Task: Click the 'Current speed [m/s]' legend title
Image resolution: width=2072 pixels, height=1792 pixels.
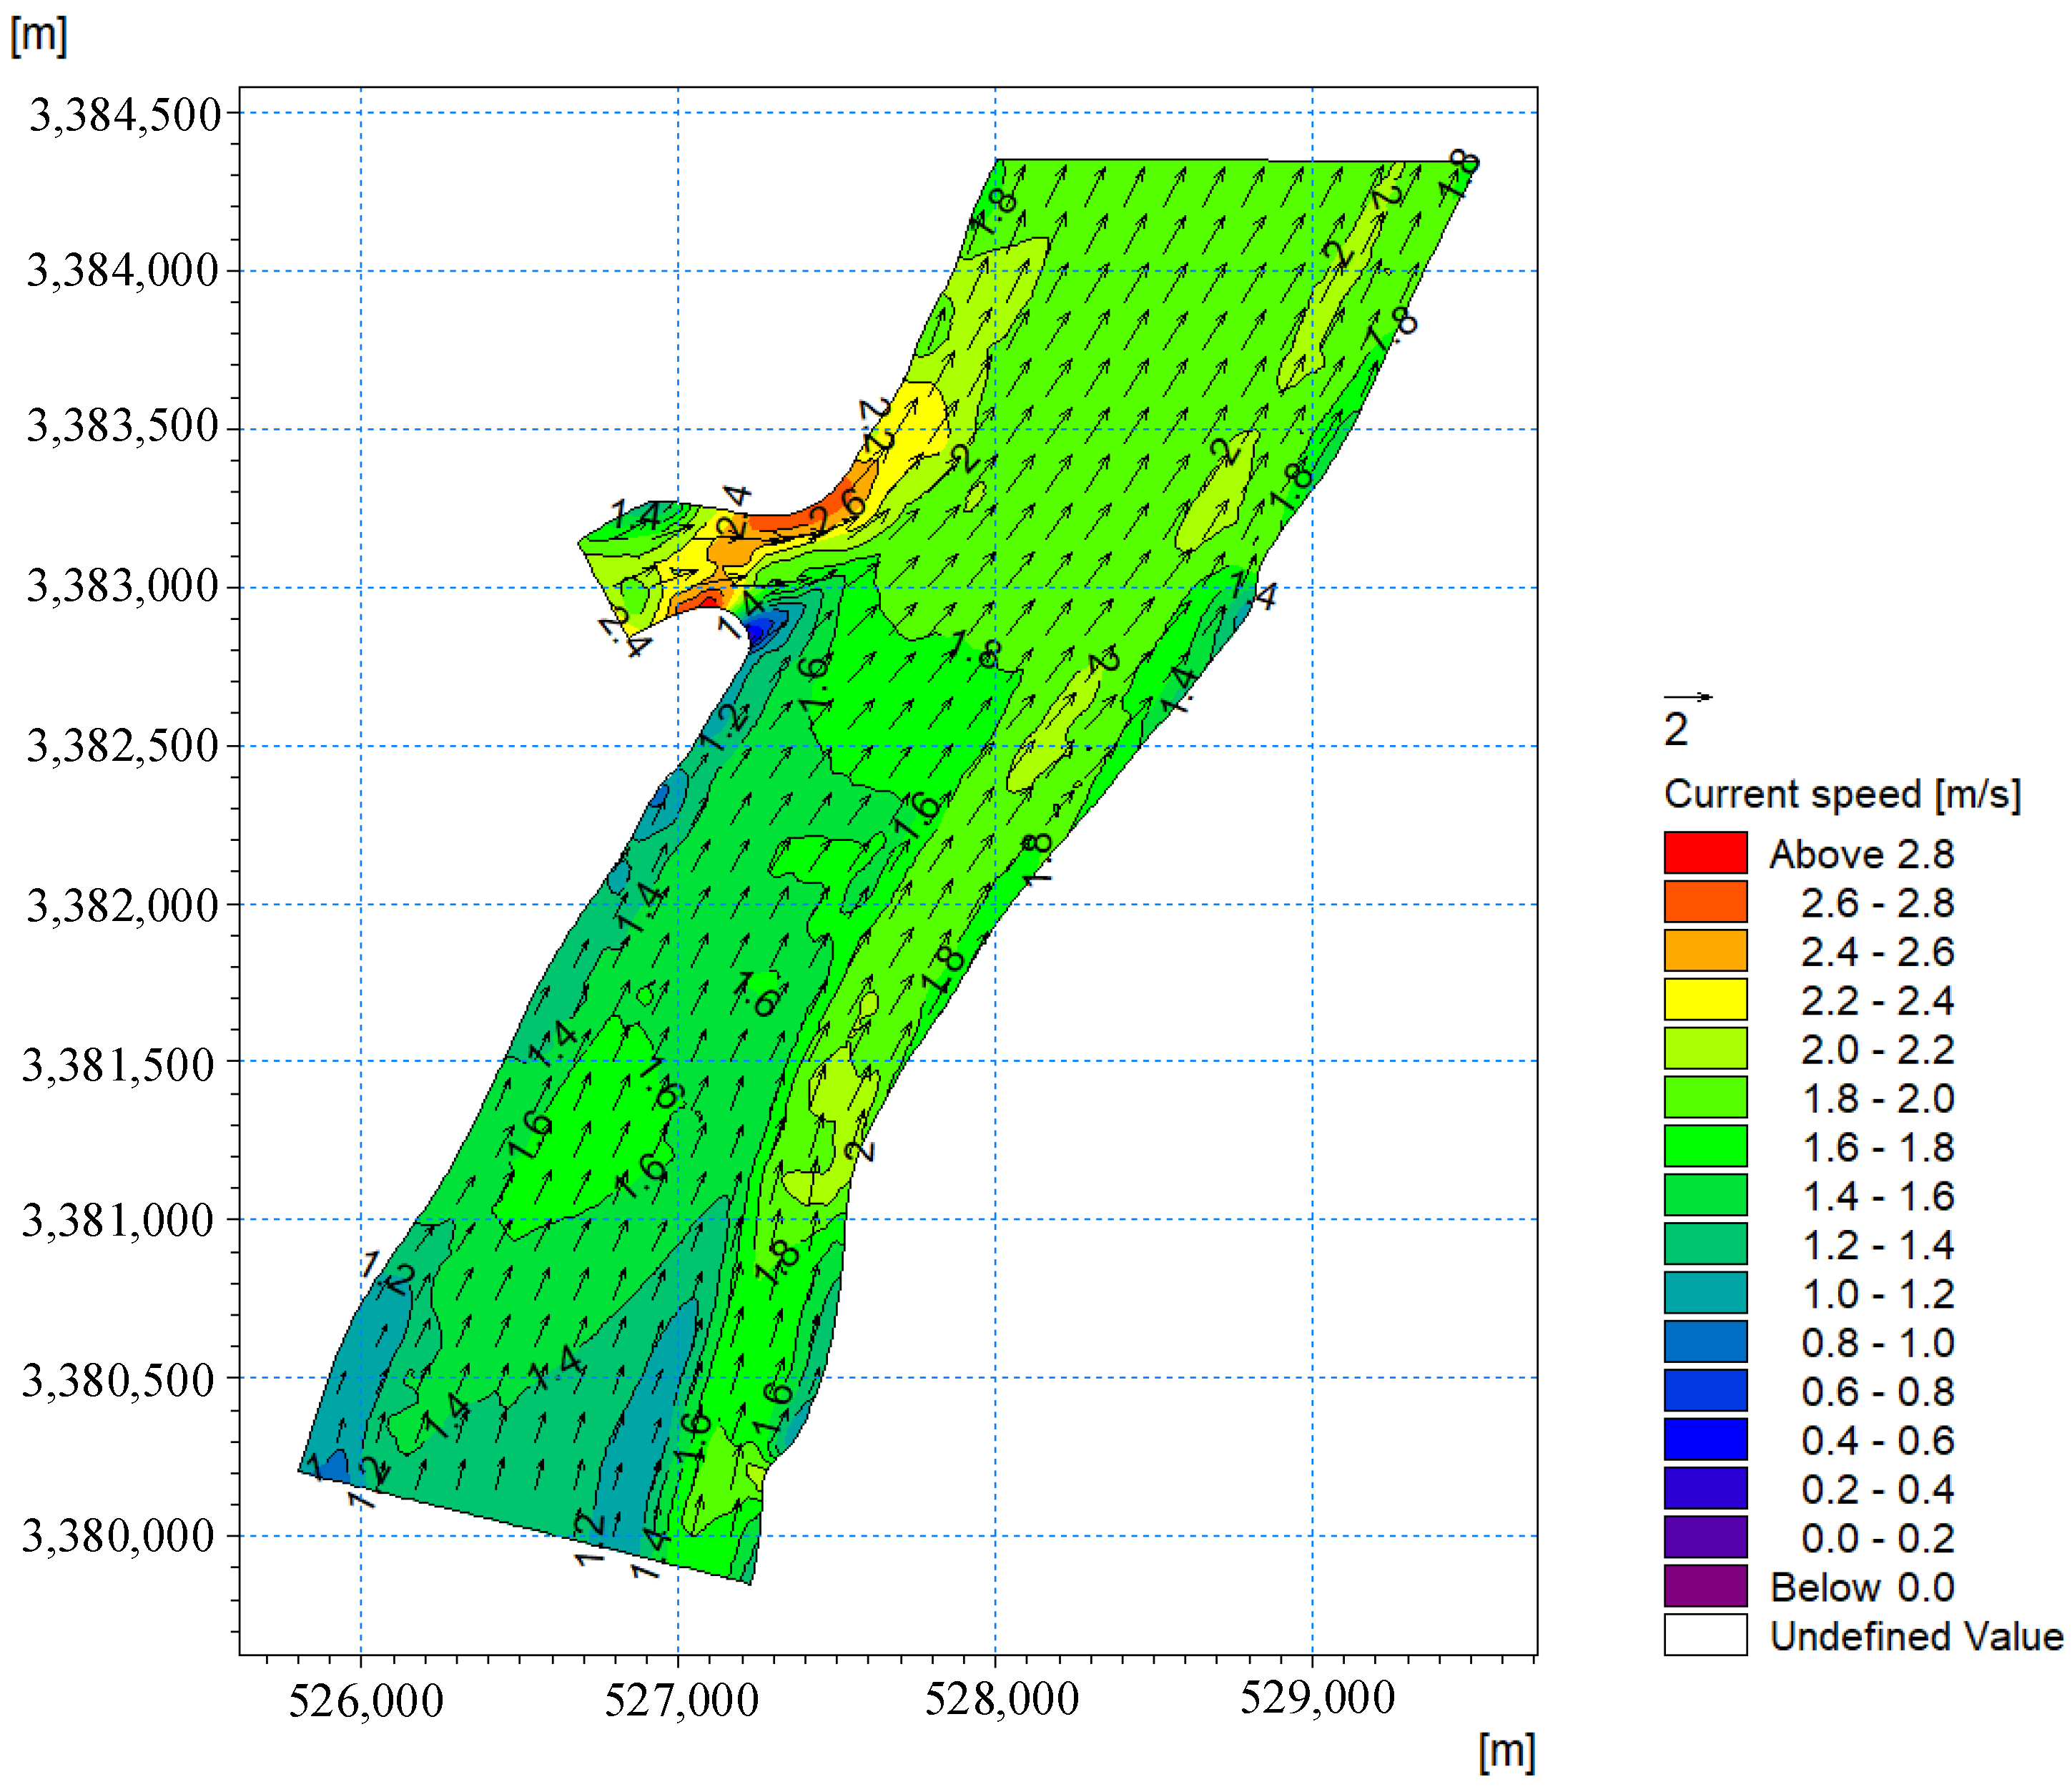Action: click(x=1842, y=795)
